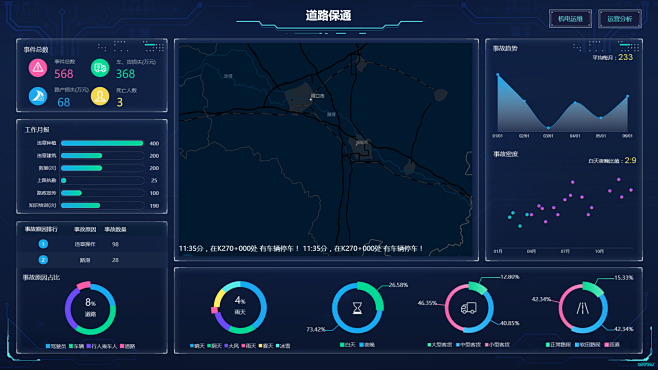
Task: Click the progress bar showing 400
Action: coord(102,143)
